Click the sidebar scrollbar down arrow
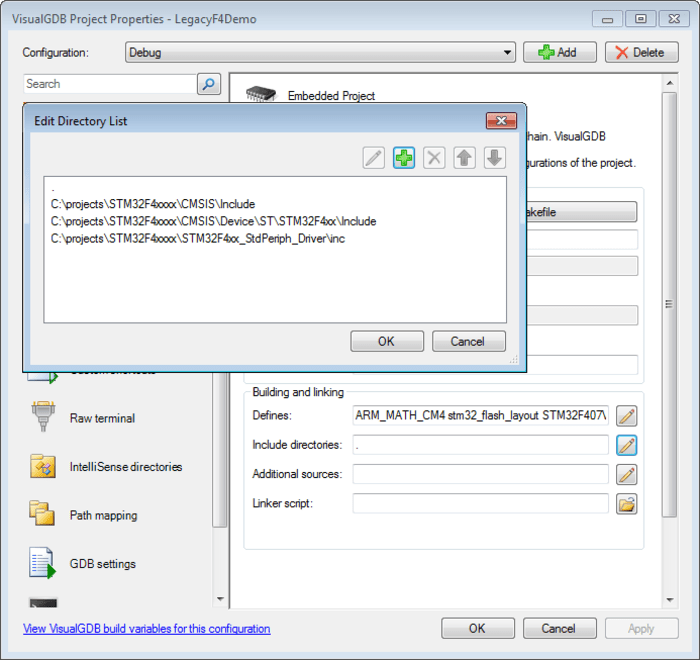700x660 pixels. click(220, 599)
